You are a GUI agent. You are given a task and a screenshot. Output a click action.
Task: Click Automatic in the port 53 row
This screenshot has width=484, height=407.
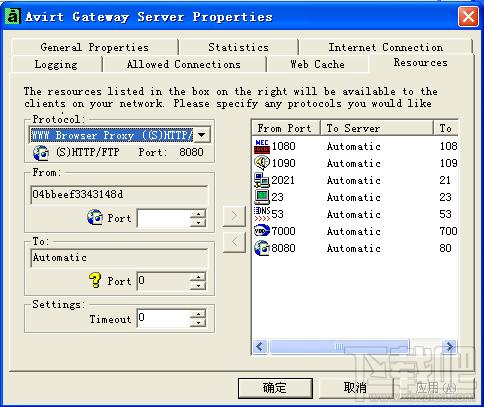pyautogui.click(x=354, y=214)
